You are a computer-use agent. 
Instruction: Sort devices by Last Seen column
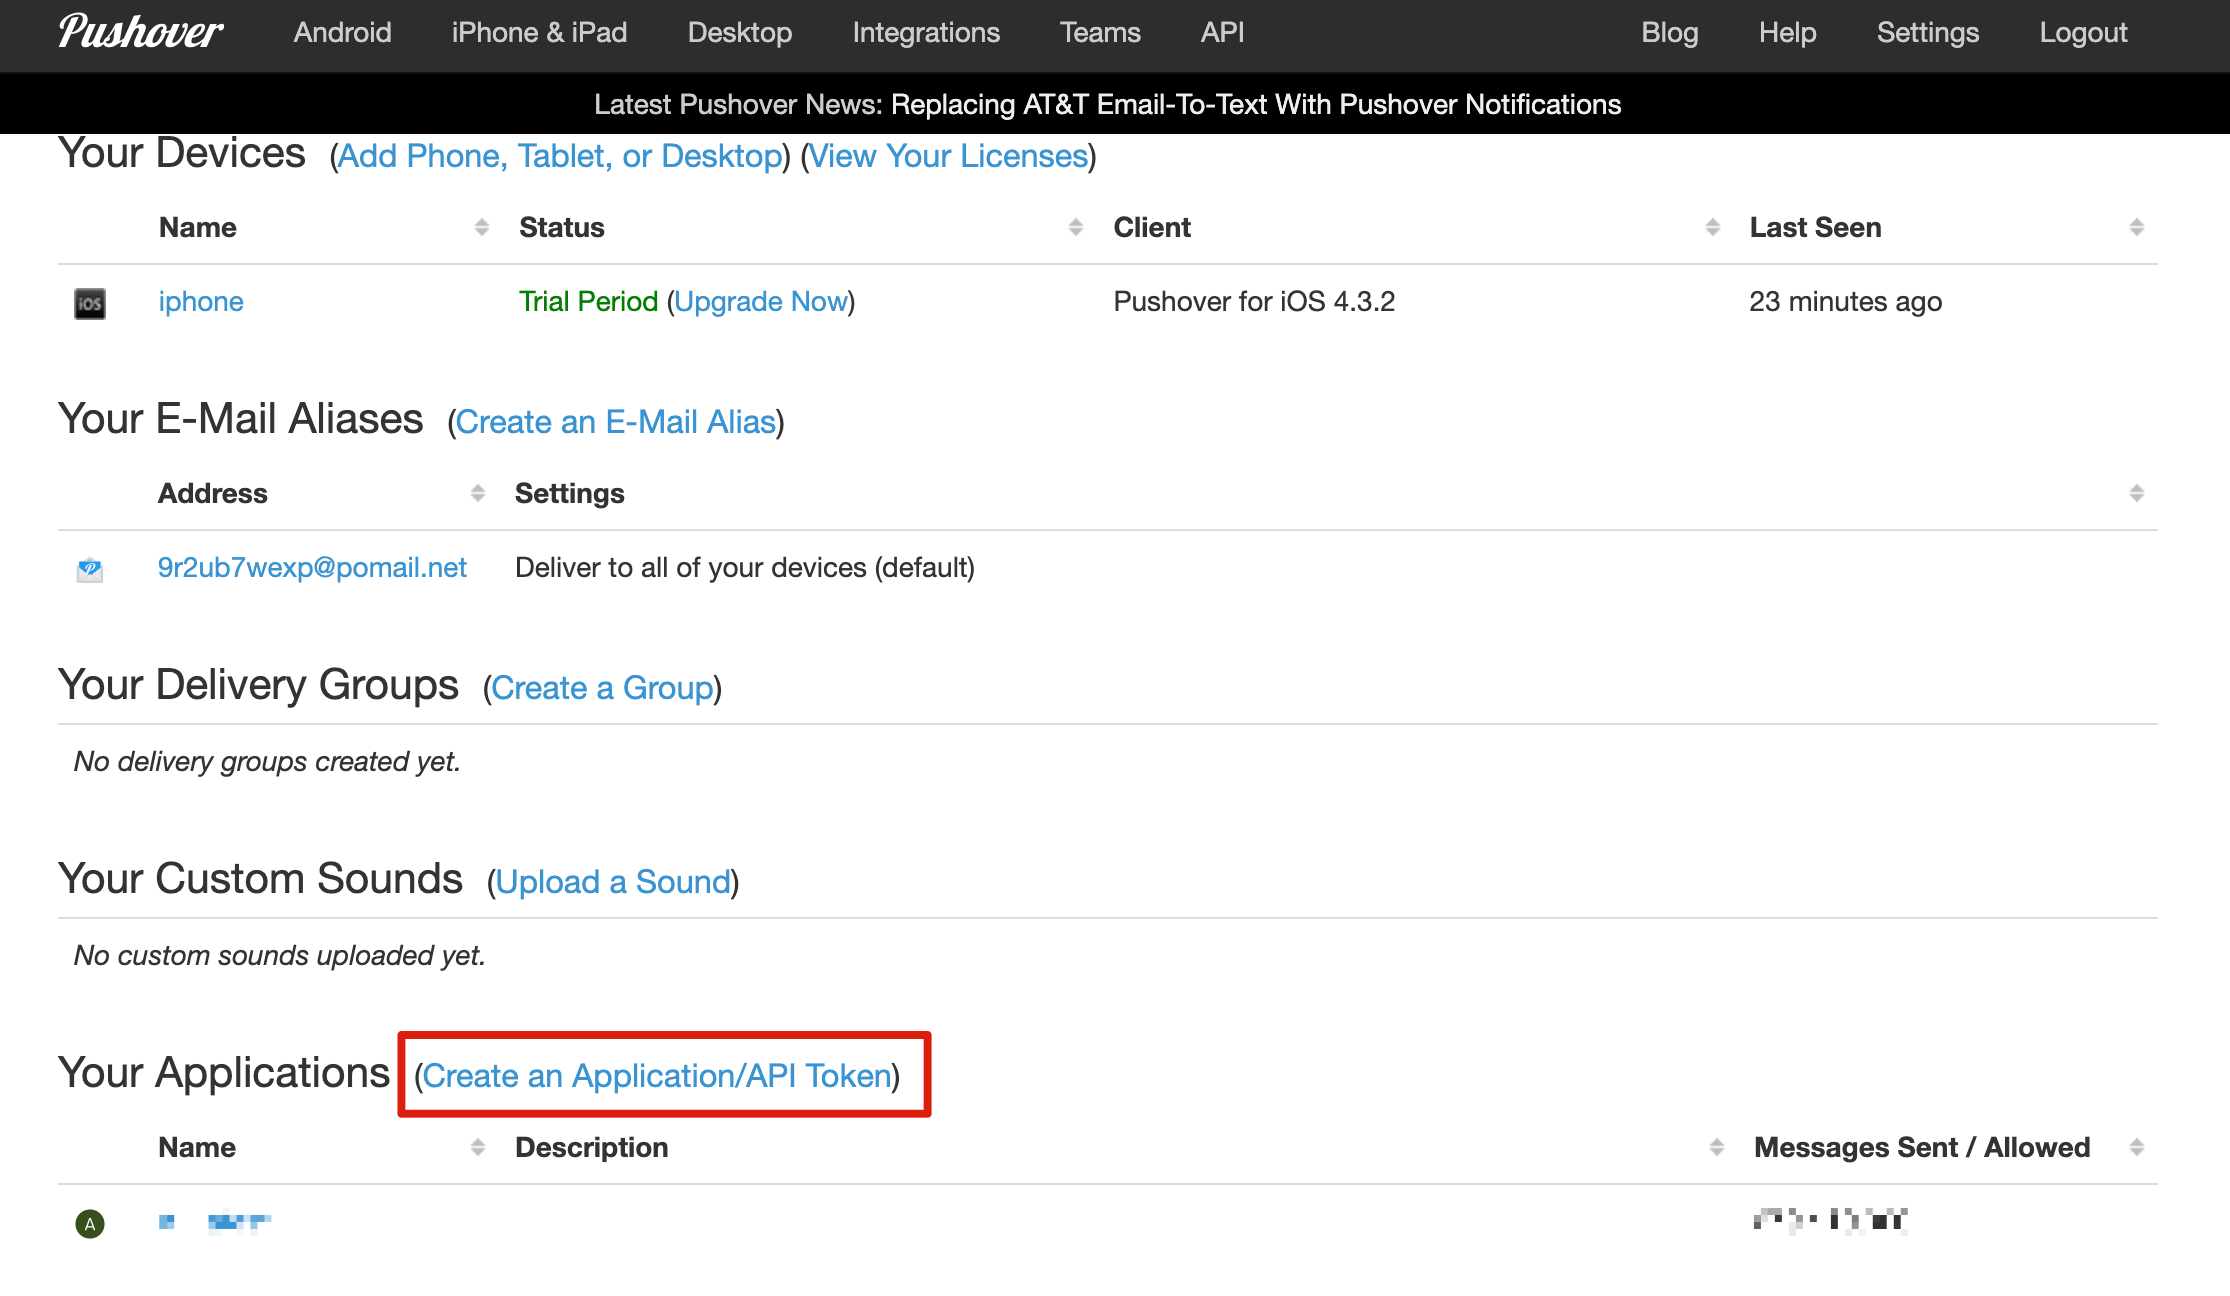(2137, 227)
